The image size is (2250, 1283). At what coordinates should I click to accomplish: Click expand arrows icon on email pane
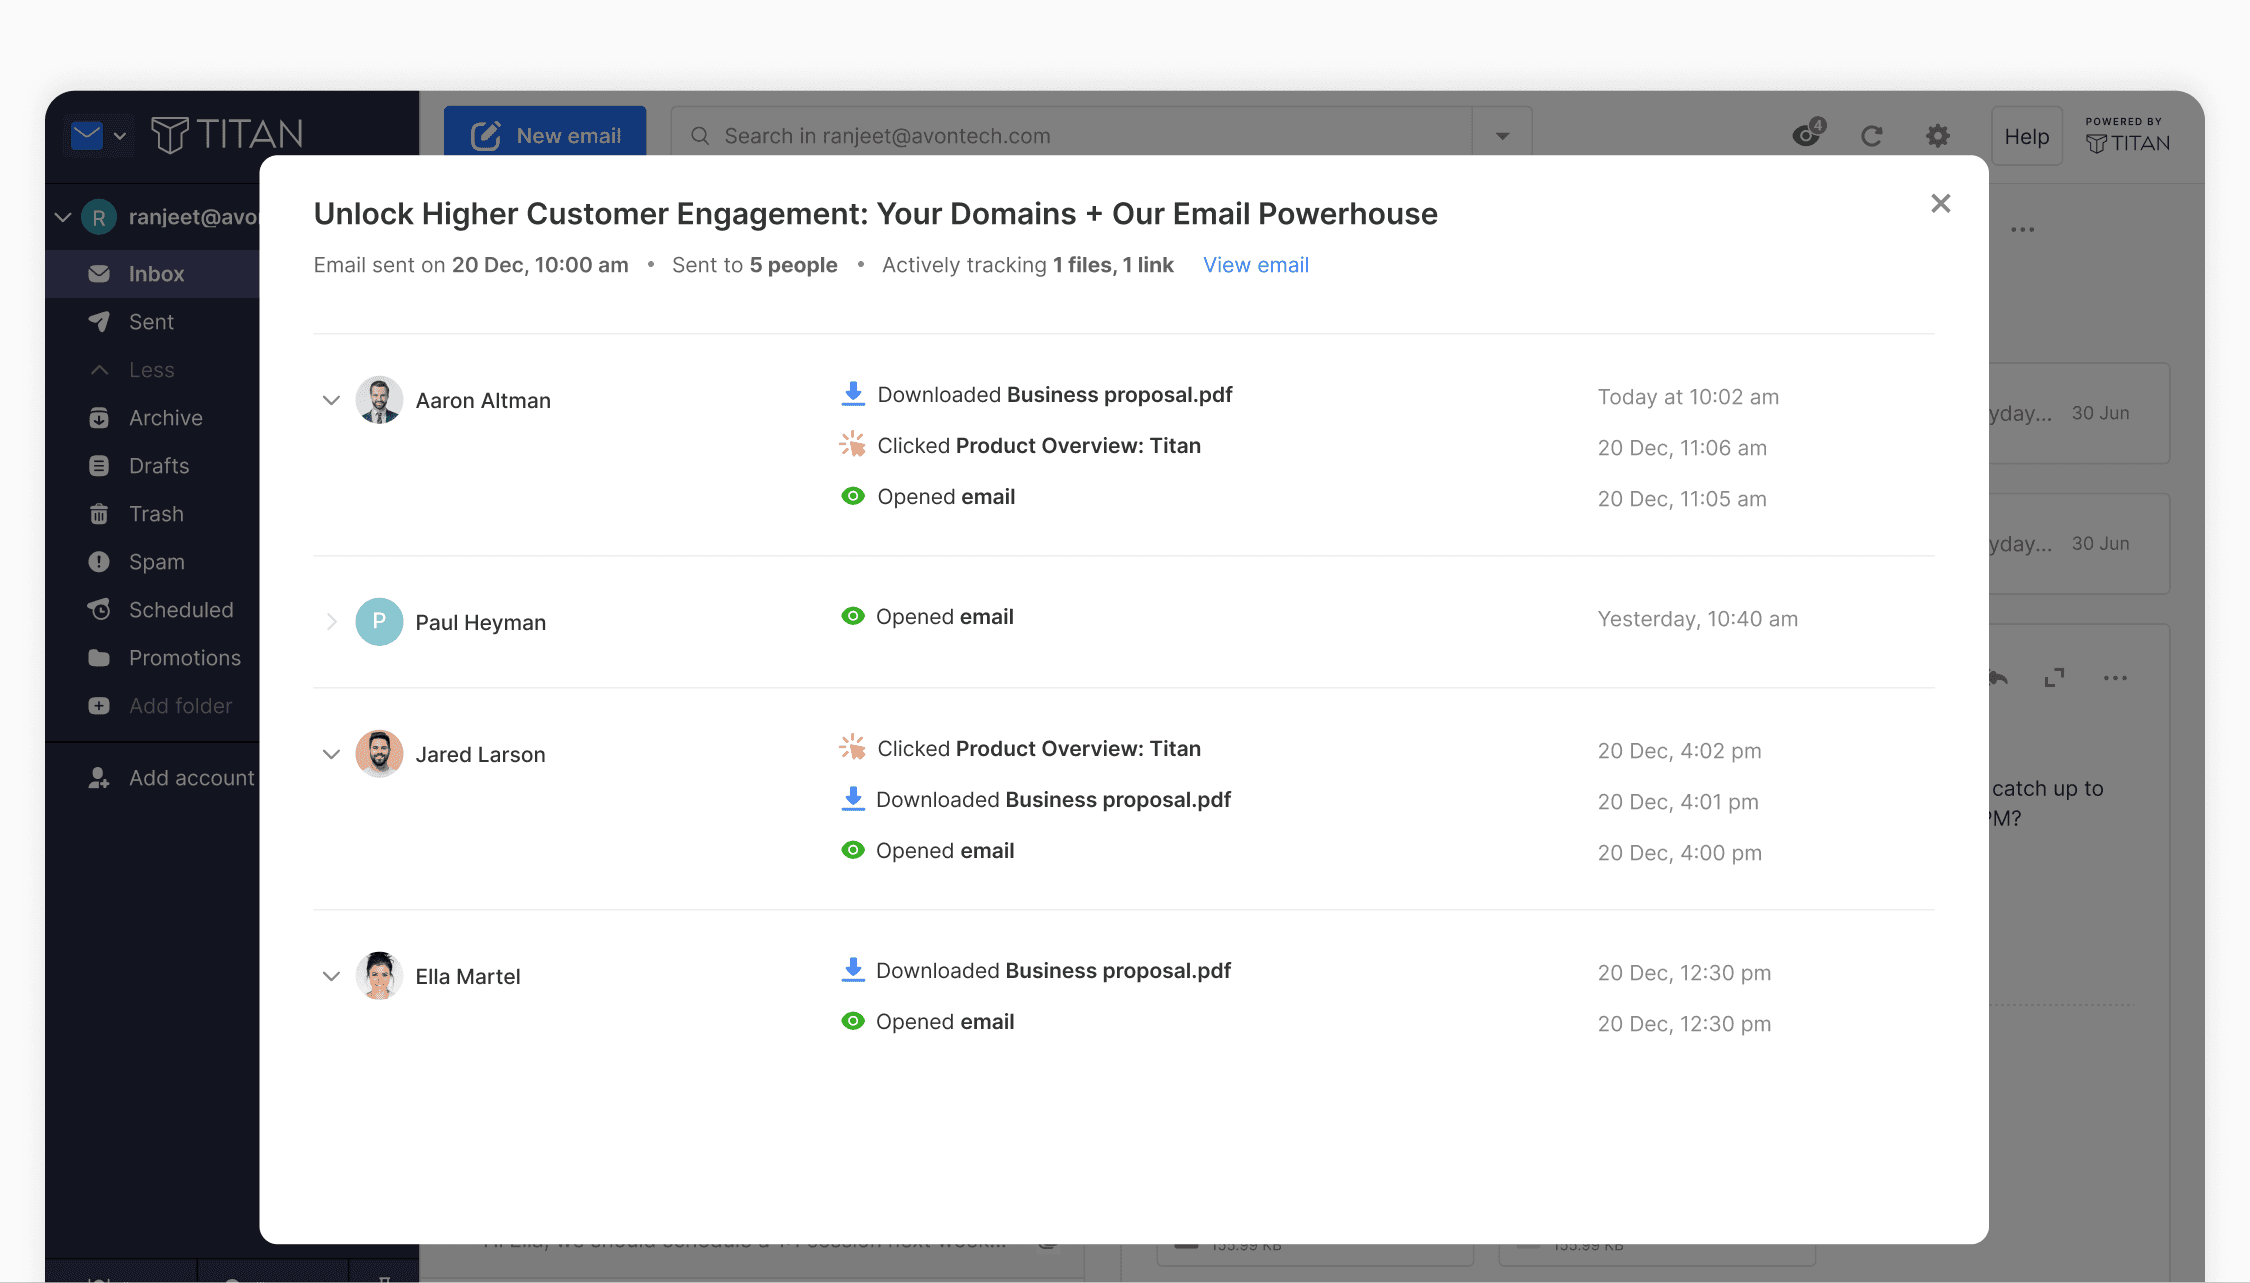(2054, 678)
